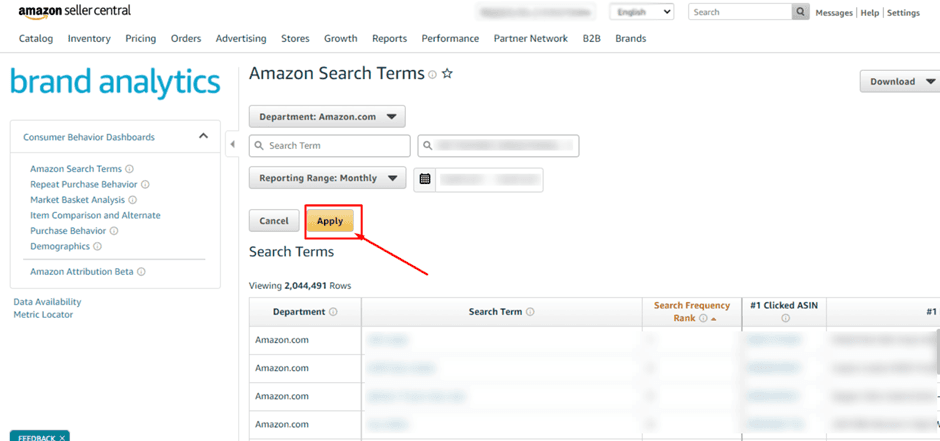Open Amazon Search Terms in sidebar
The height and width of the screenshot is (441, 940).
click(76, 169)
